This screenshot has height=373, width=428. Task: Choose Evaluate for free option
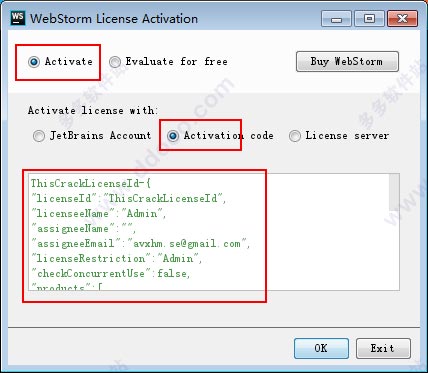click(x=115, y=62)
